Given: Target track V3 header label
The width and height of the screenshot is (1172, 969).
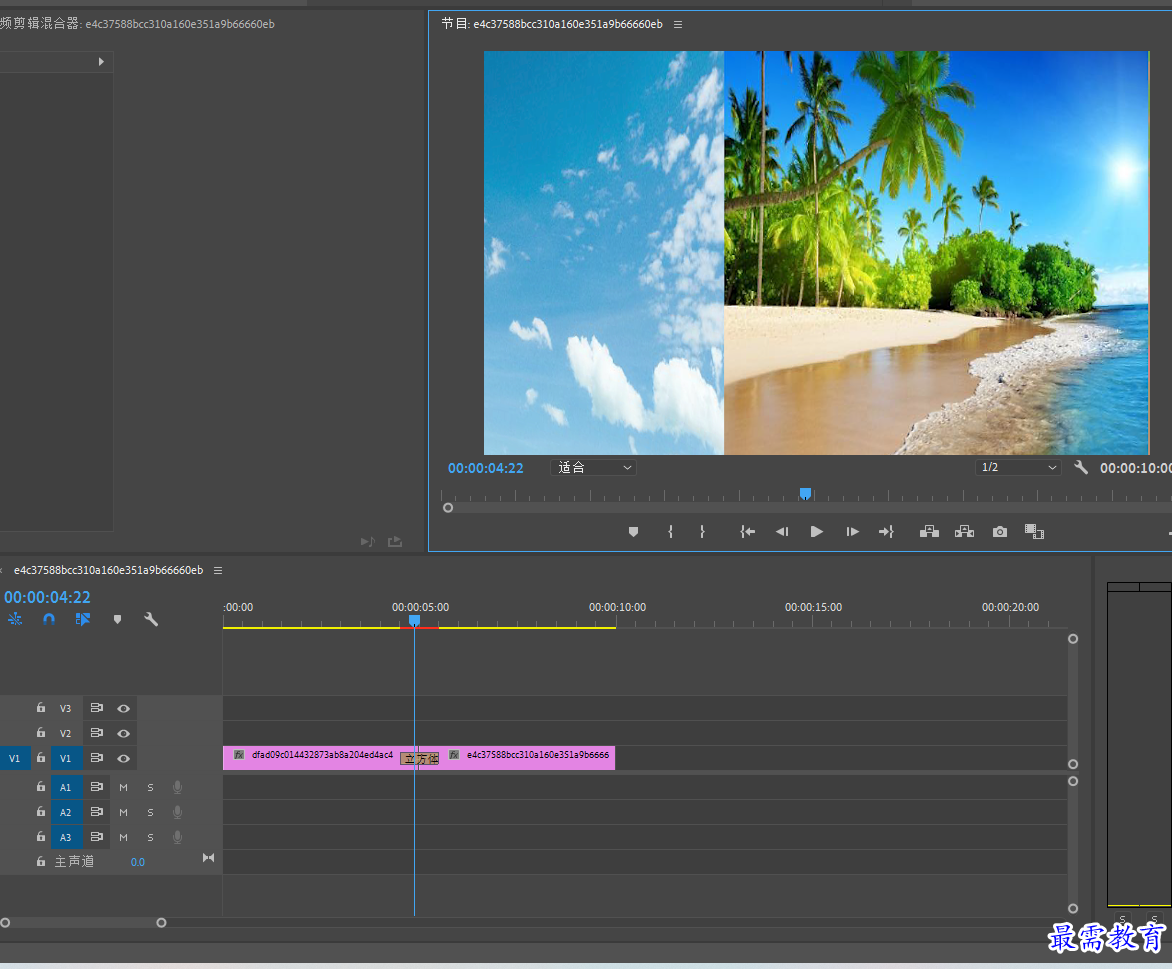Looking at the screenshot, I should [x=66, y=708].
